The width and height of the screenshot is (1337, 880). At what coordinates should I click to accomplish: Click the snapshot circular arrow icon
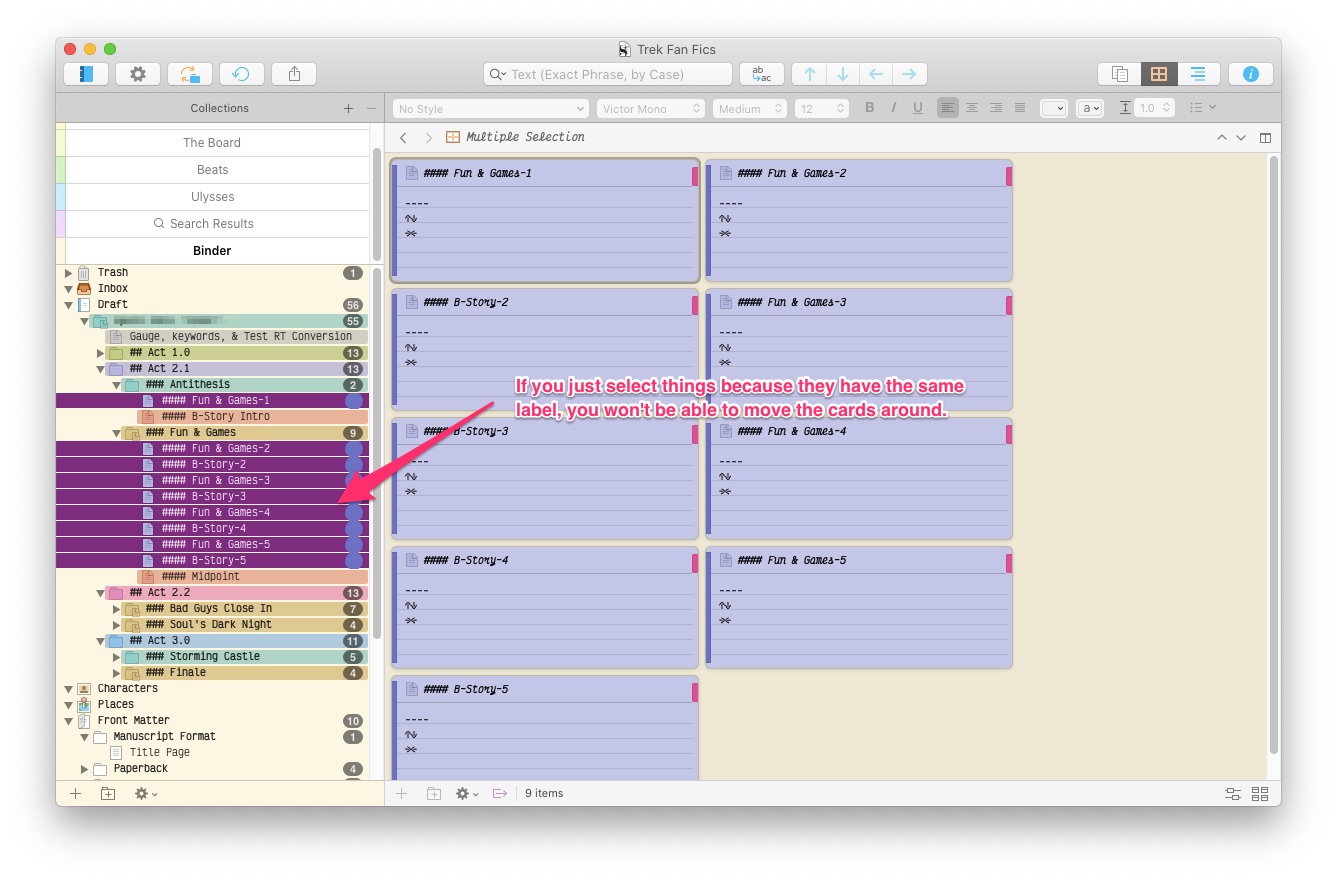[241, 74]
